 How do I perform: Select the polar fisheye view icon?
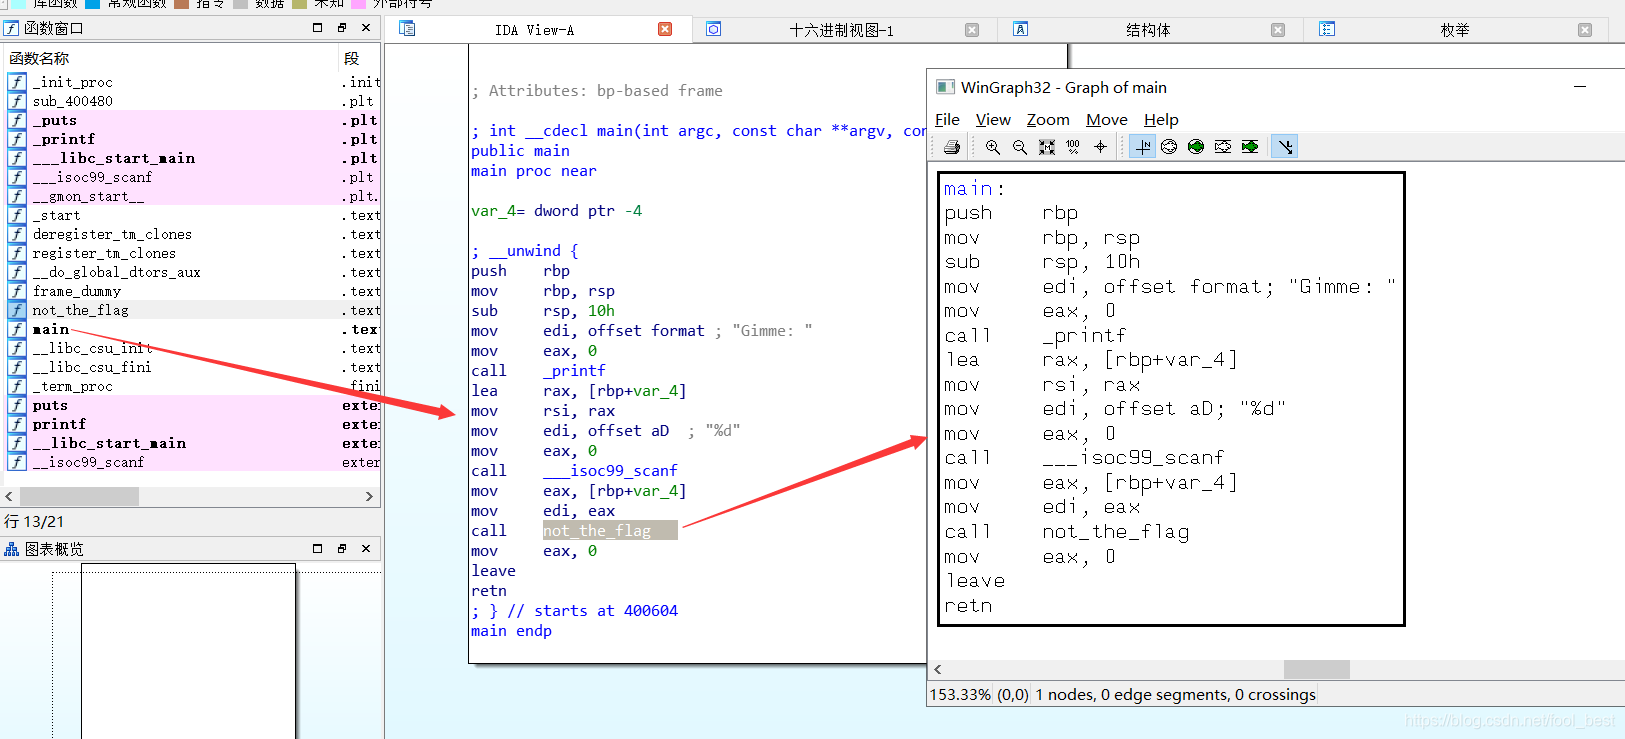(1169, 147)
